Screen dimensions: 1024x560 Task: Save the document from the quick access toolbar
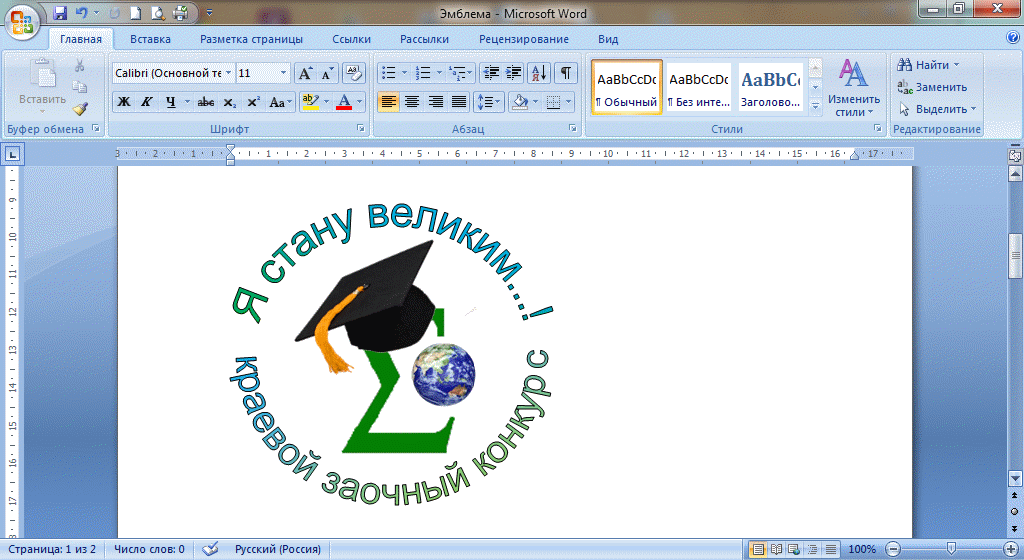pos(60,12)
